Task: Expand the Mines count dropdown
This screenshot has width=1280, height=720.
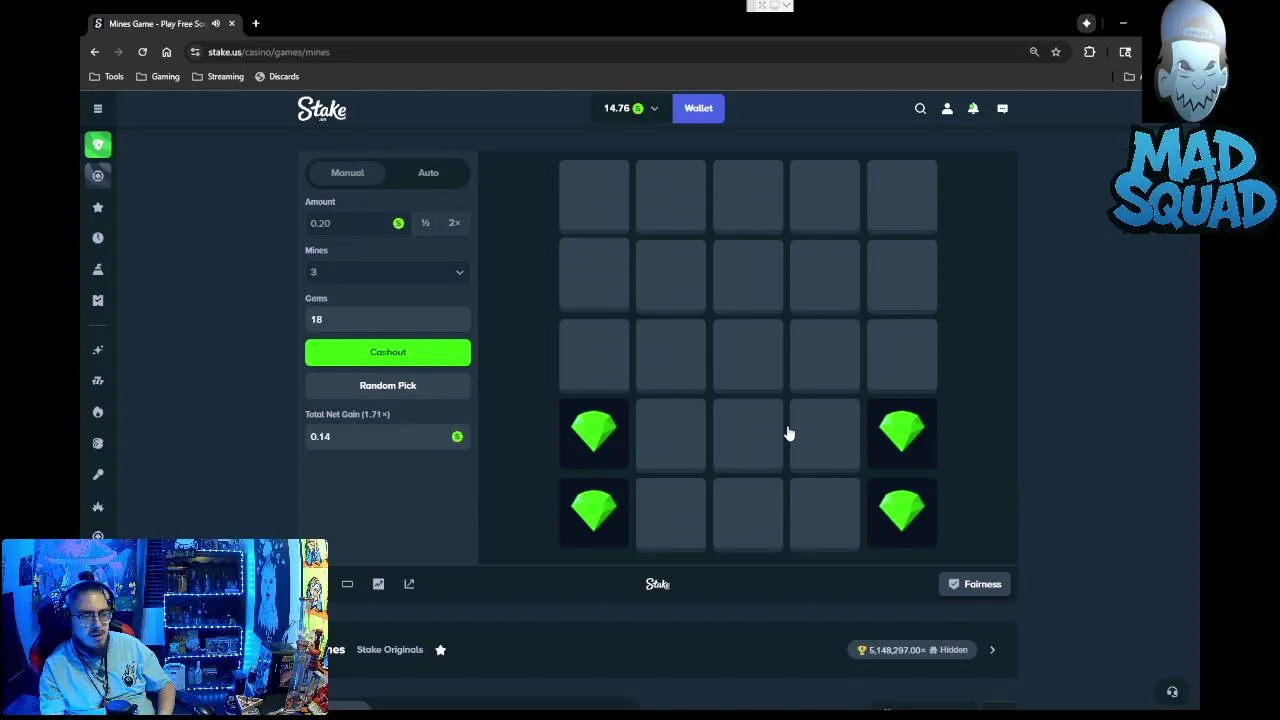Action: (388, 272)
